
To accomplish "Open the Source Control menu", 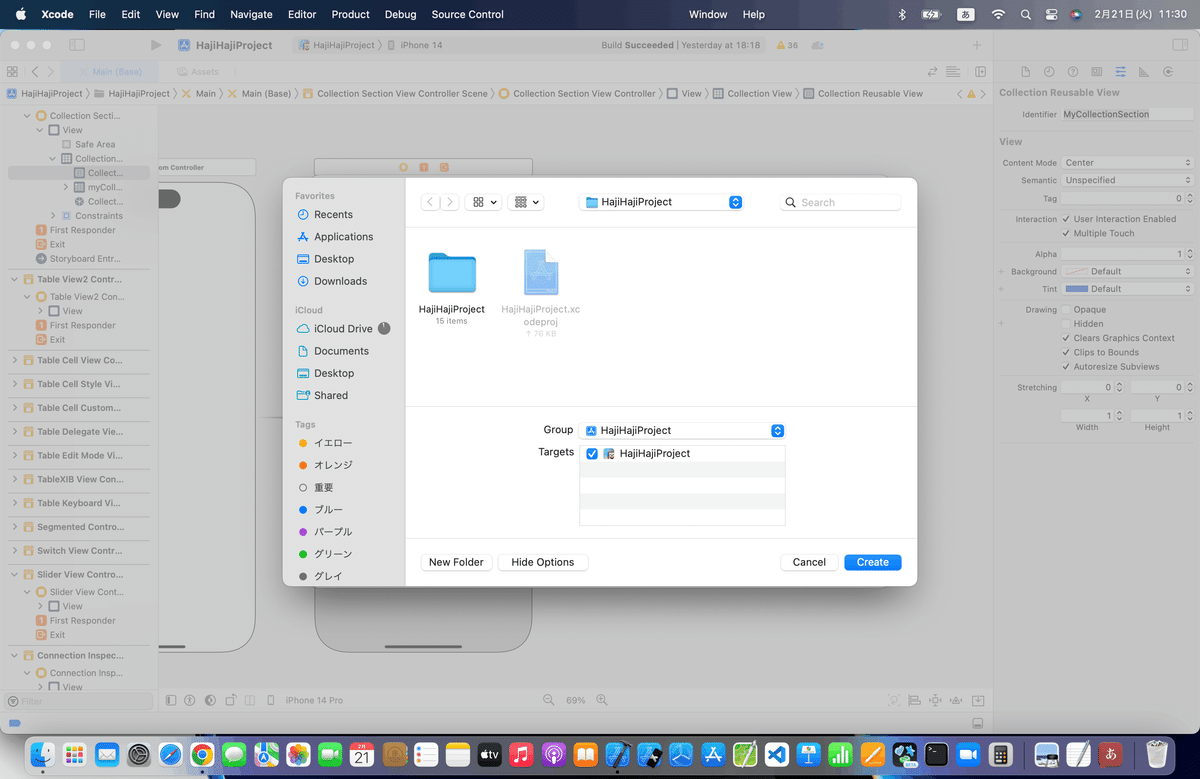I will tap(468, 15).
